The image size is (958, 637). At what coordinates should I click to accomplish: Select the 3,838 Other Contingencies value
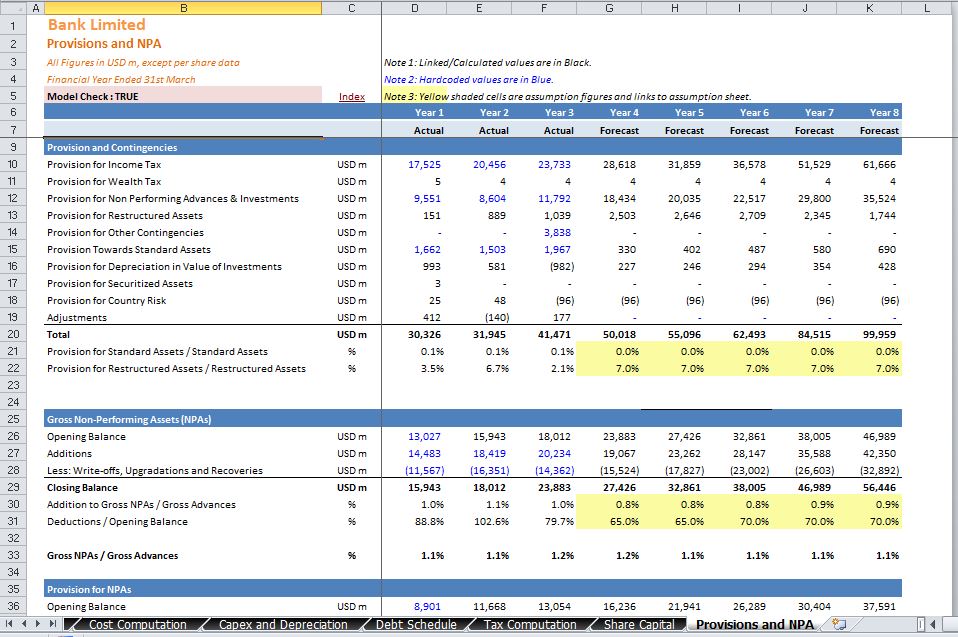click(x=544, y=233)
